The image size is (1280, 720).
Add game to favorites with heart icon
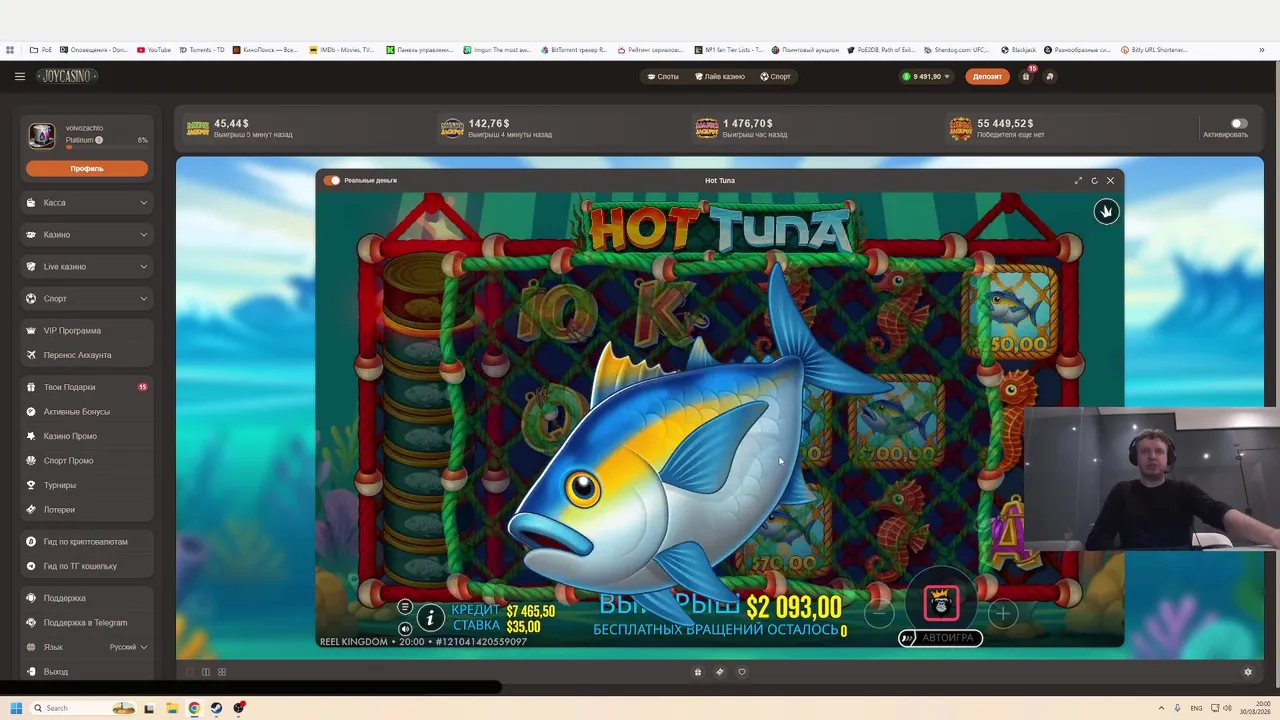[742, 672]
